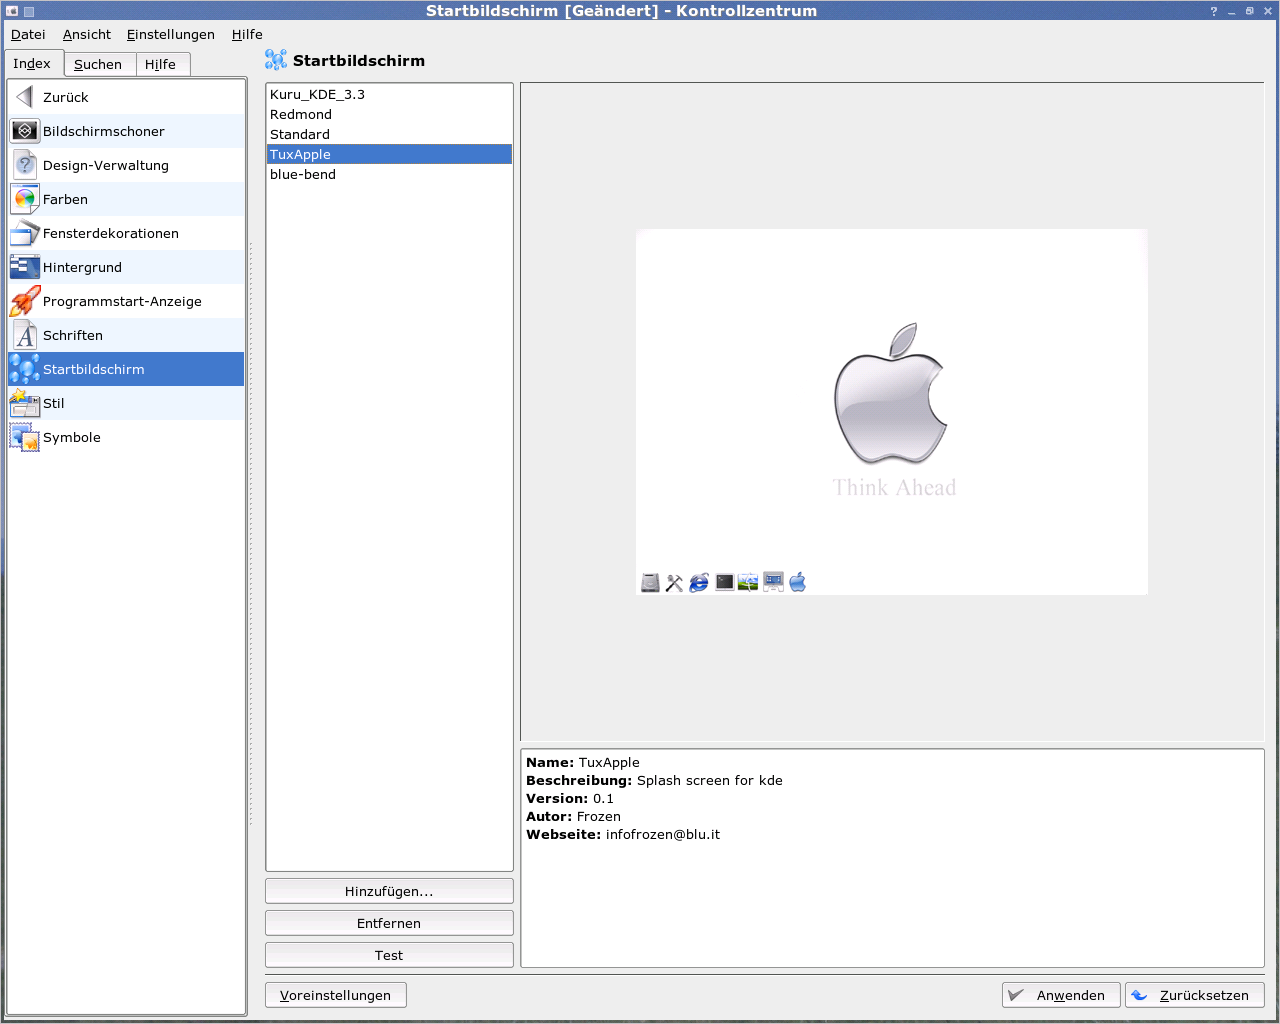Select Standard splash theme
This screenshot has width=1280, height=1024.
tap(389, 134)
